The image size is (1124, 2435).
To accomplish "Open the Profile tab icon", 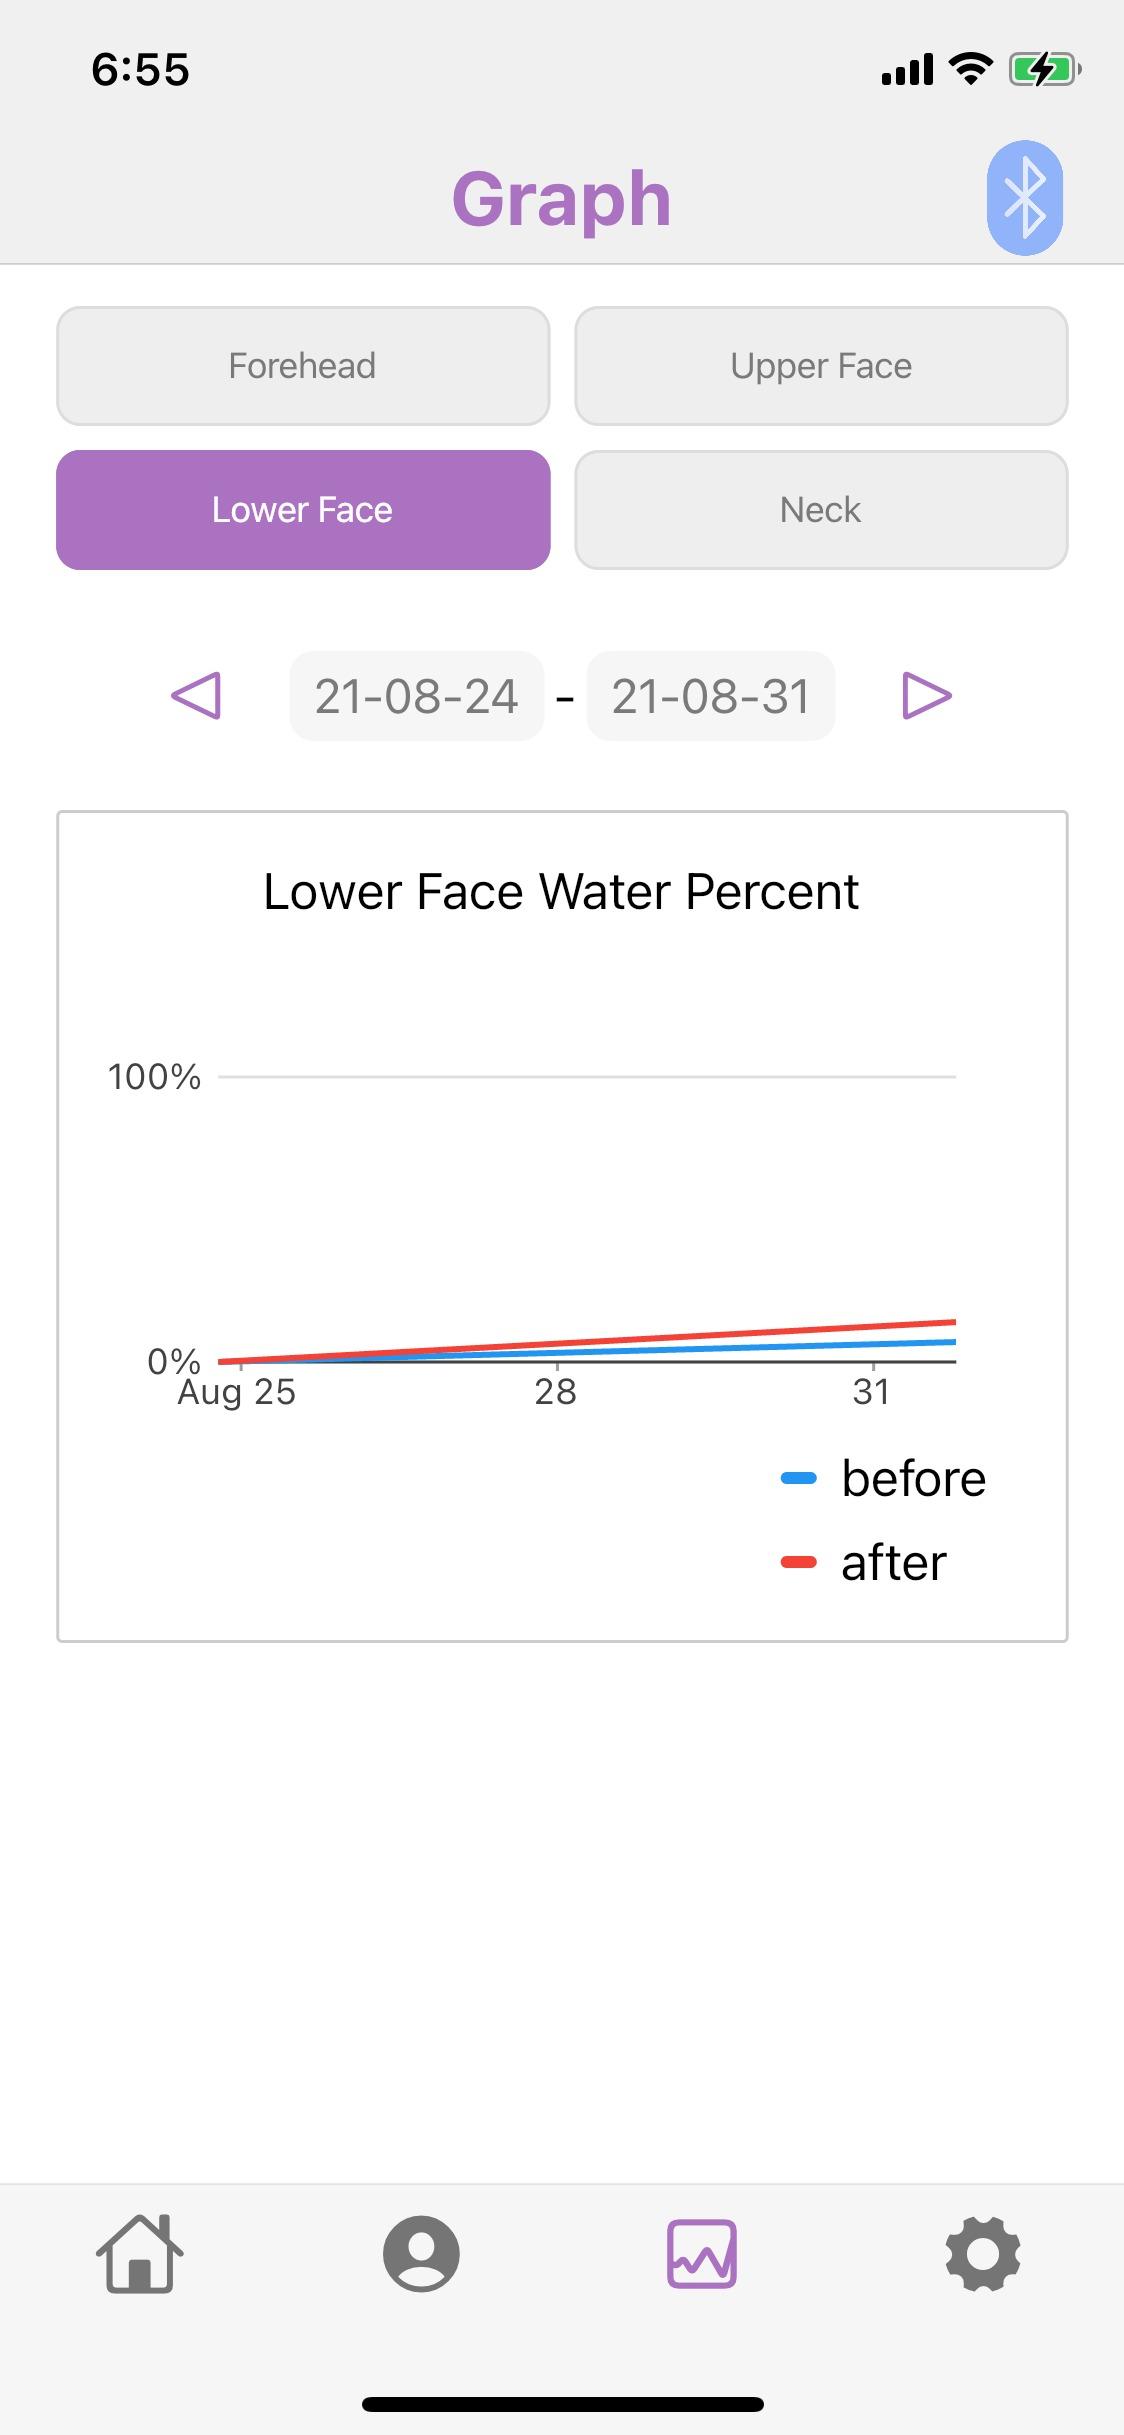I will click(x=421, y=2254).
